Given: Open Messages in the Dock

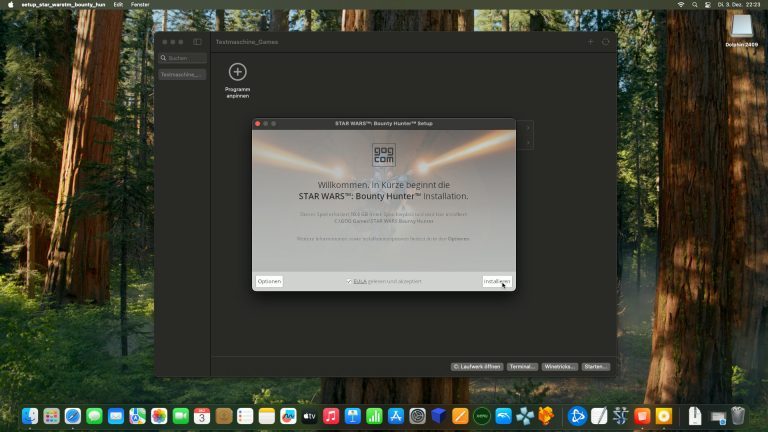Looking at the screenshot, I should pyautogui.click(x=95, y=416).
